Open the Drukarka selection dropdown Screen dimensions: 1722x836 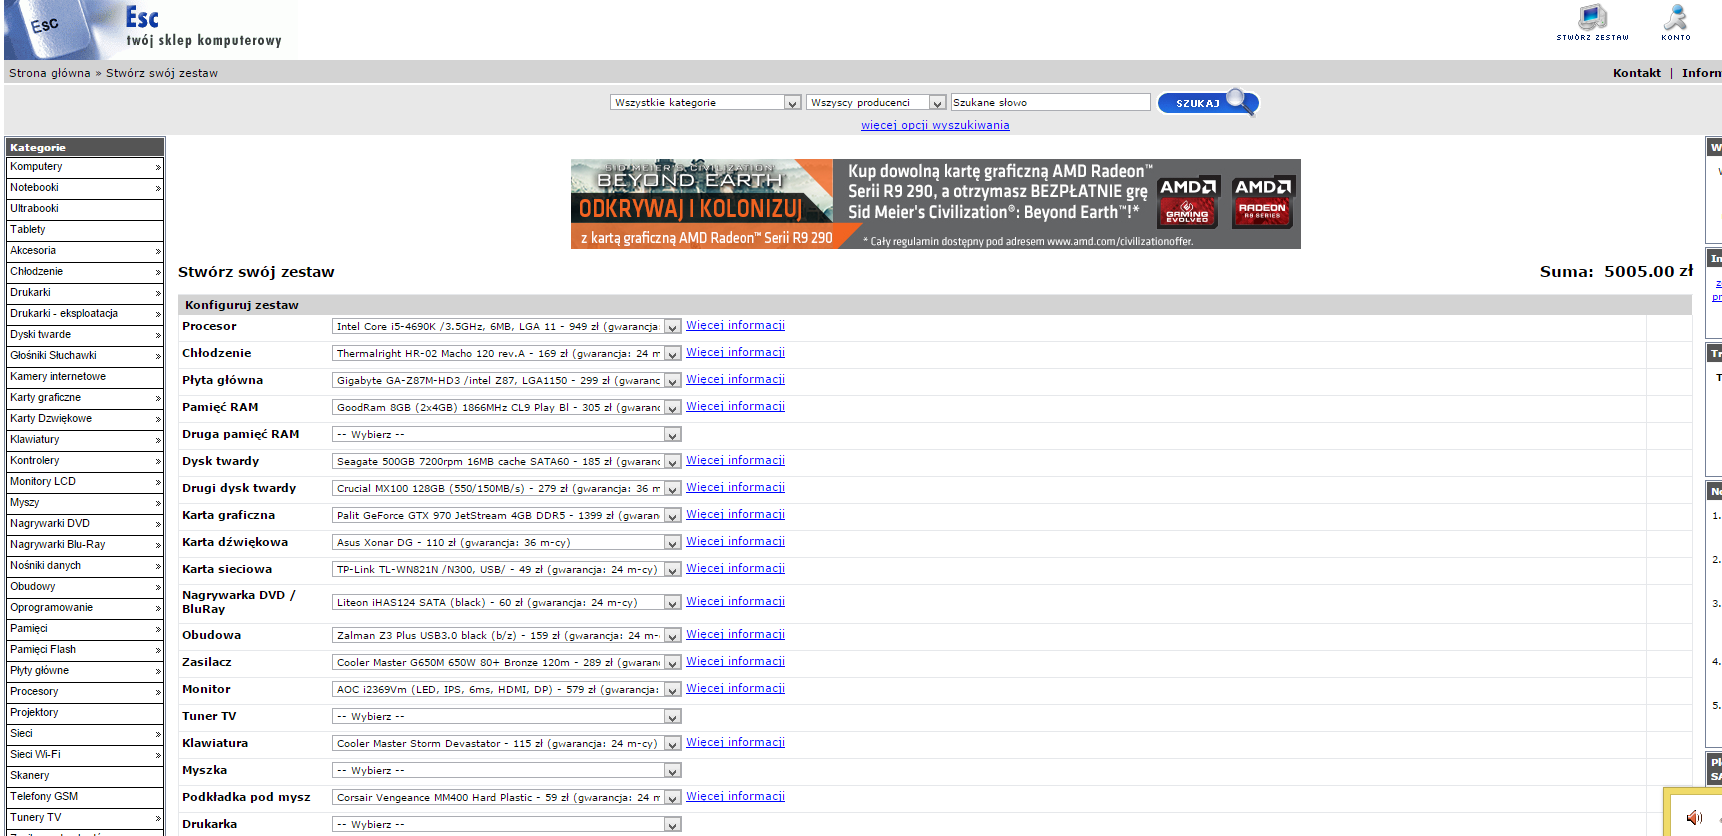click(x=506, y=824)
